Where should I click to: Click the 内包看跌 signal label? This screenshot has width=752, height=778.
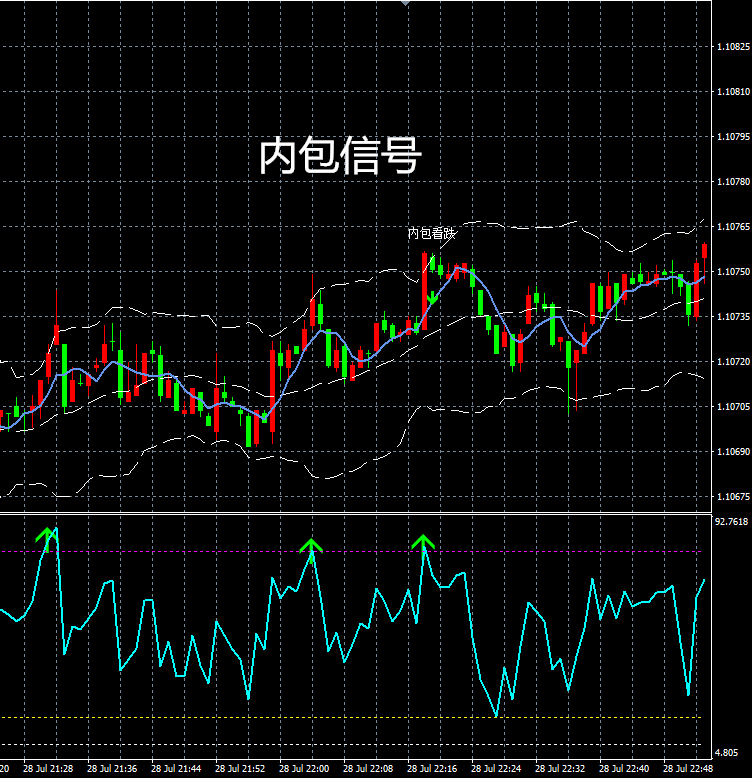coord(431,233)
